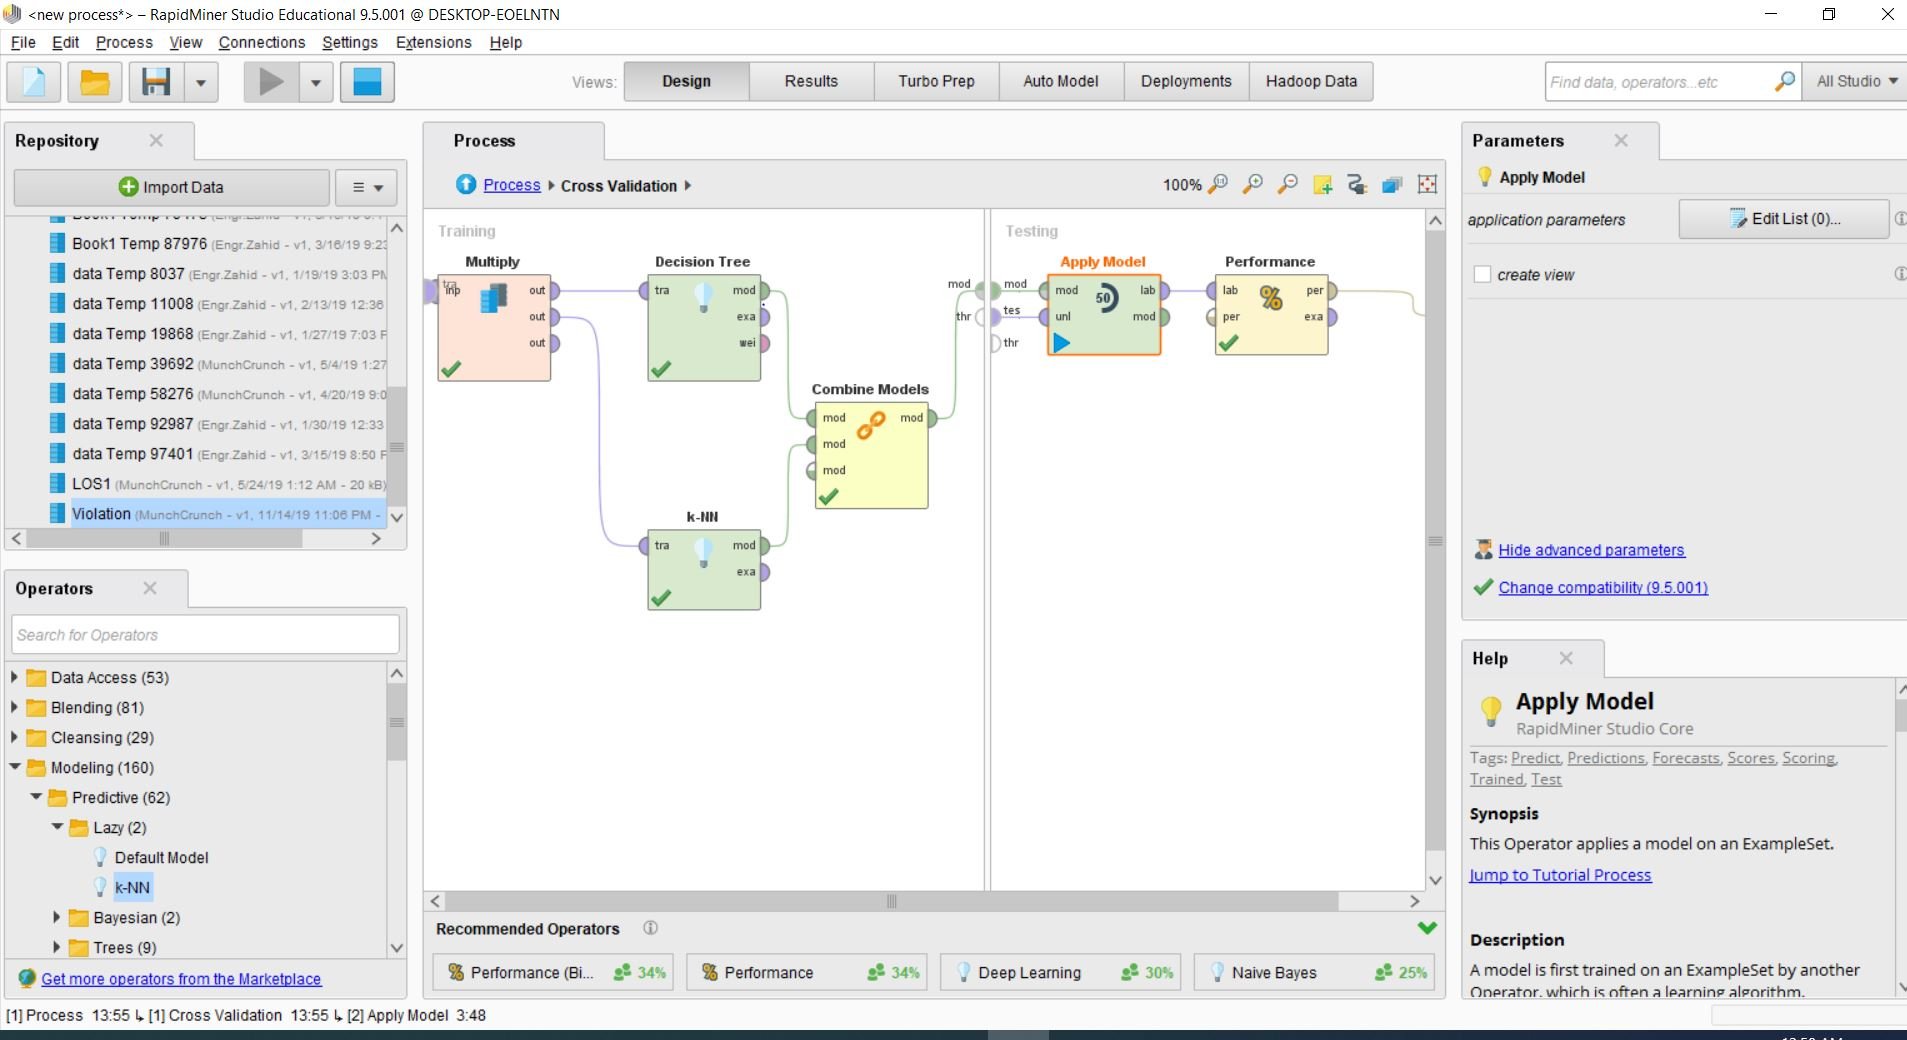Viewport: 1907px width, 1040px height.
Task: Click the Apply Model operator icon
Action: [1105, 298]
